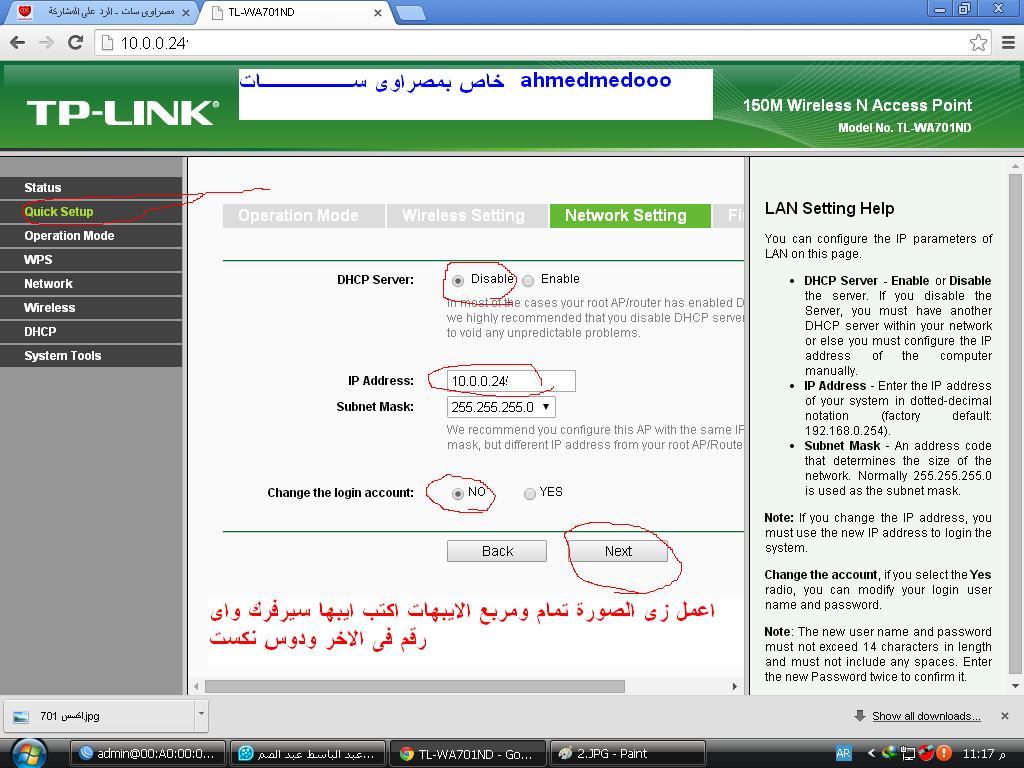Bookmark this page with the star icon
This screenshot has height=768, width=1024.
(978, 43)
